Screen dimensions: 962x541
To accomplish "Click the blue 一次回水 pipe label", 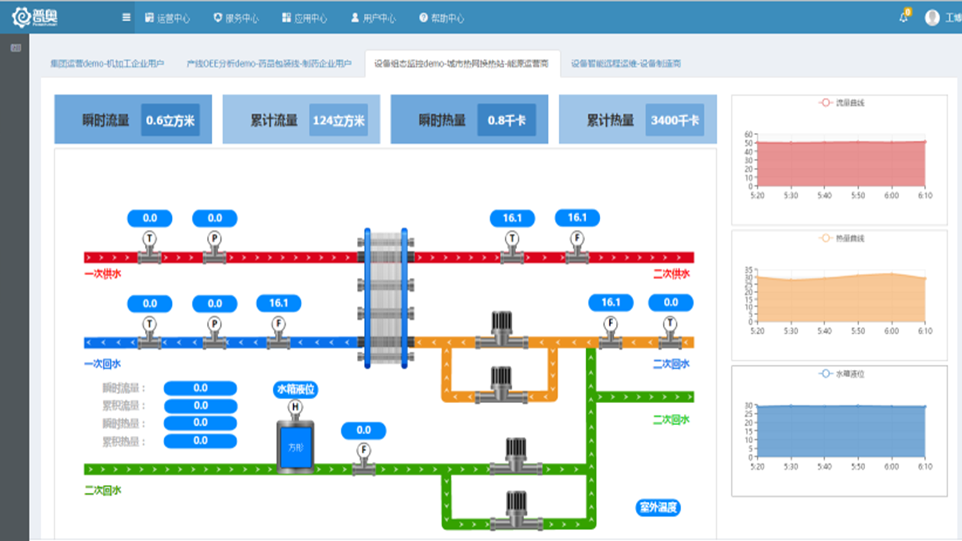I will [x=102, y=364].
